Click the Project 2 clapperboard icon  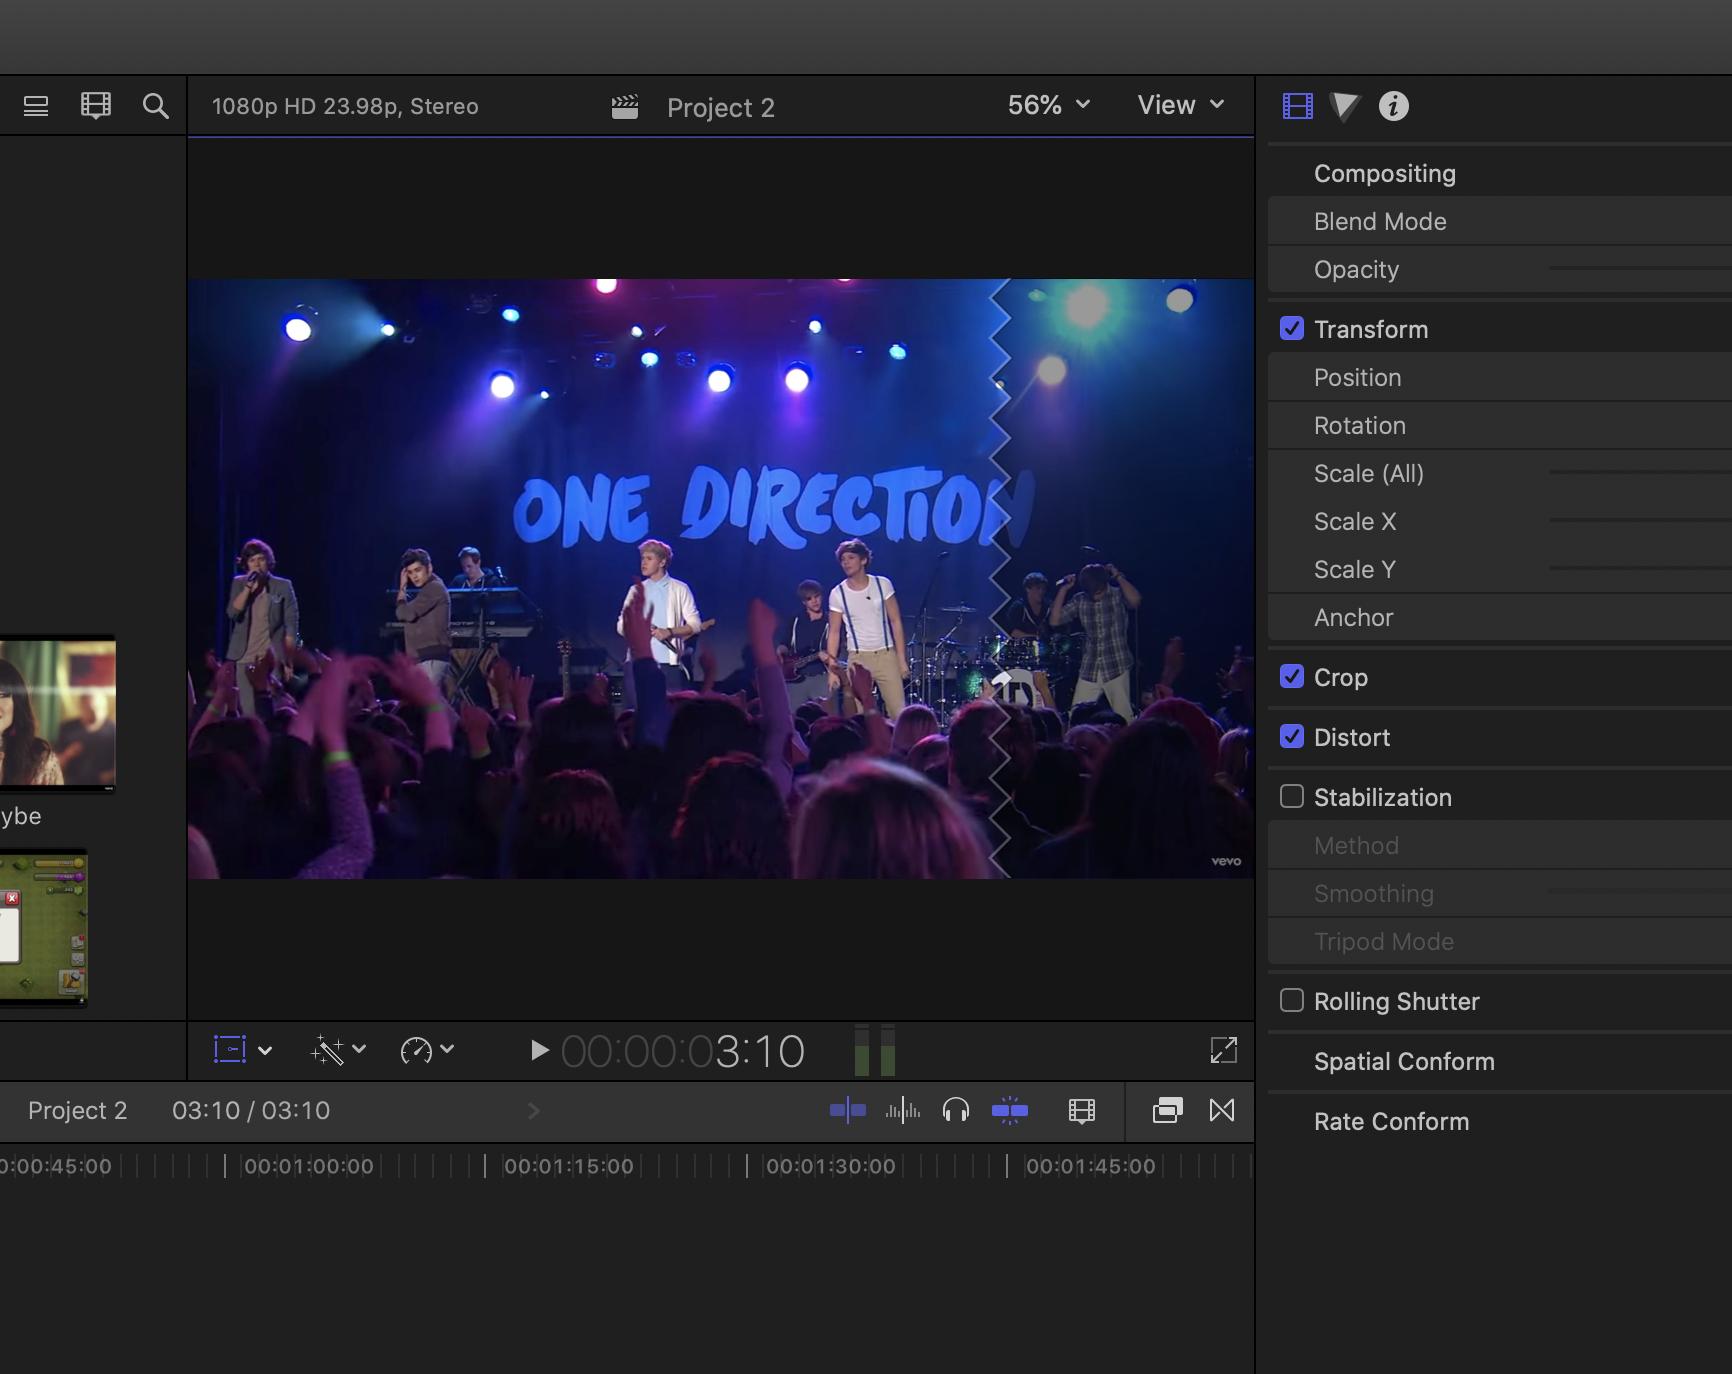click(x=625, y=107)
